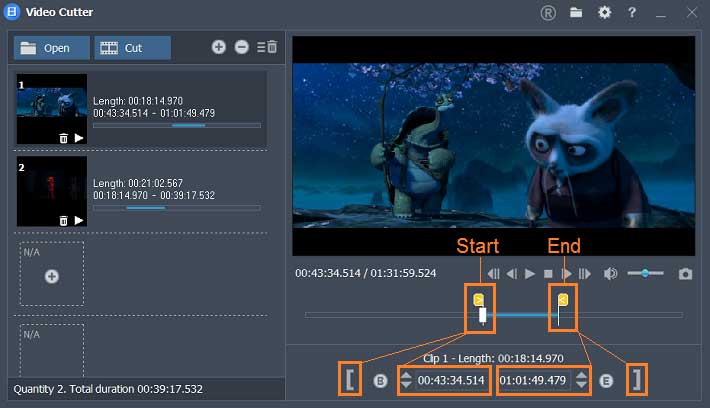The width and height of the screenshot is (710, 408).
Task: Click the yellow end marker on timeline
Action: click(563, 300)
